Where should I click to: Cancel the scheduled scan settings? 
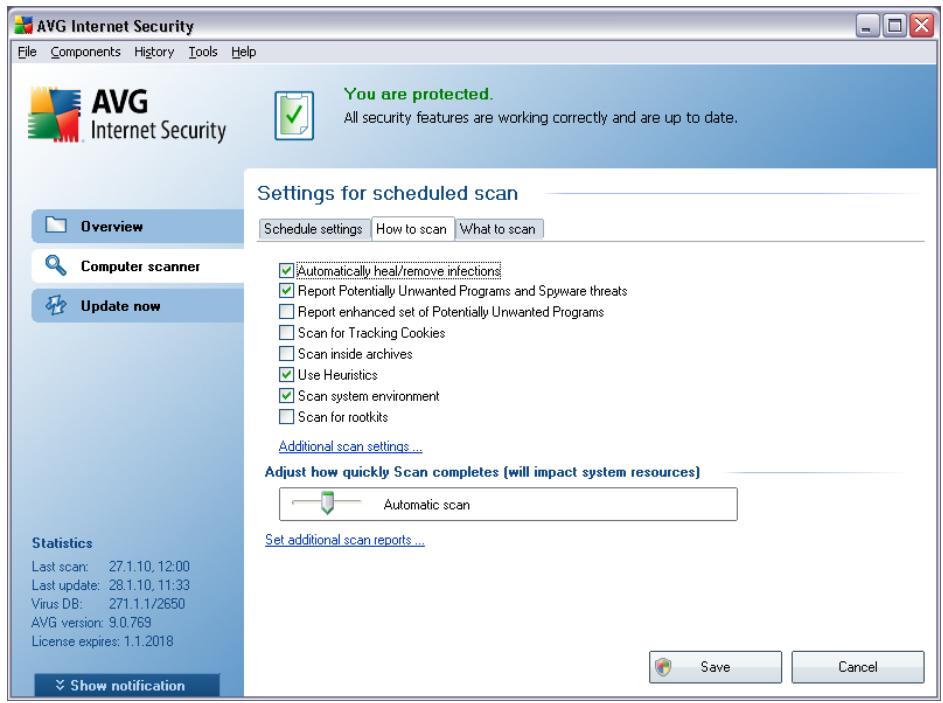click(x=858, y=666)
